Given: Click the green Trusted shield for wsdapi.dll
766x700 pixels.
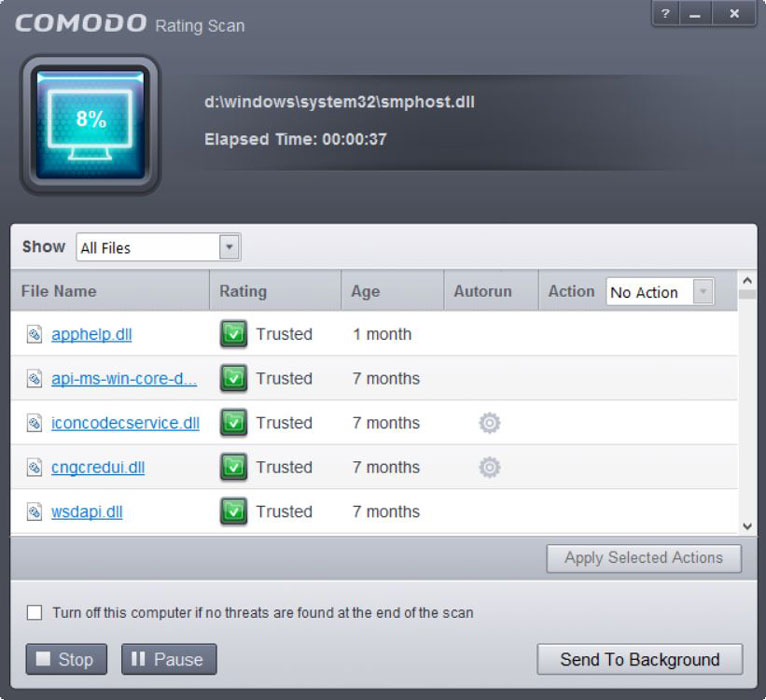Looking at the screenshot, I should [x=234, y=512].
